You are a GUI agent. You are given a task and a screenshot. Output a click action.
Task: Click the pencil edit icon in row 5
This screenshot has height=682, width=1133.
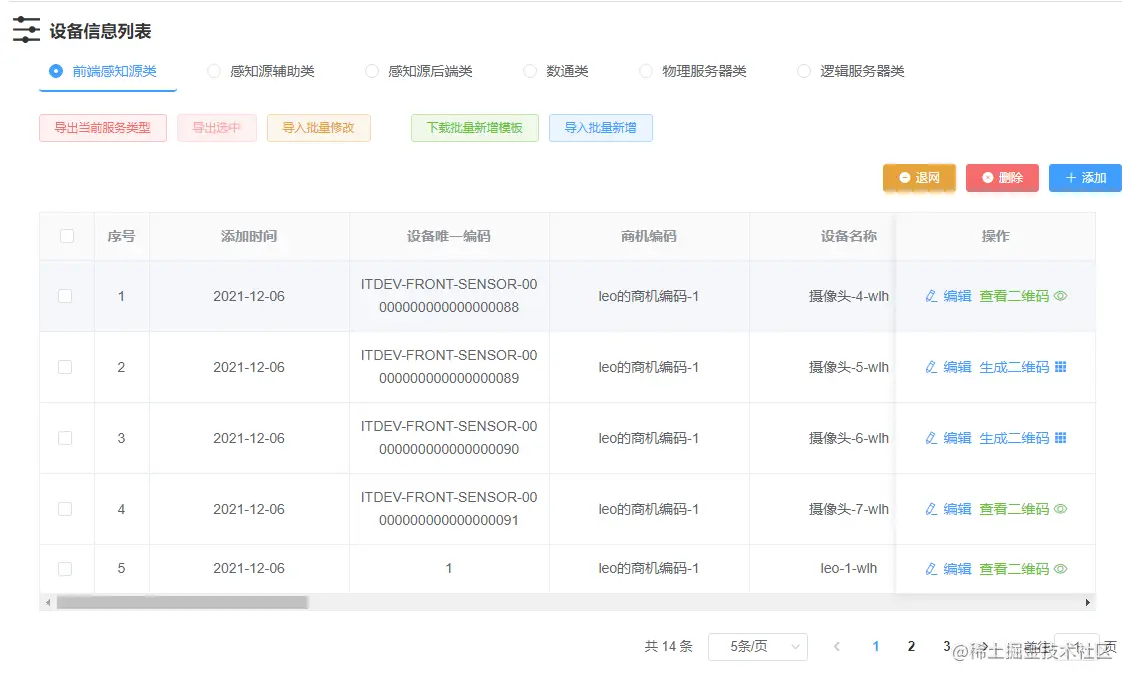click(x=931, y=569)
